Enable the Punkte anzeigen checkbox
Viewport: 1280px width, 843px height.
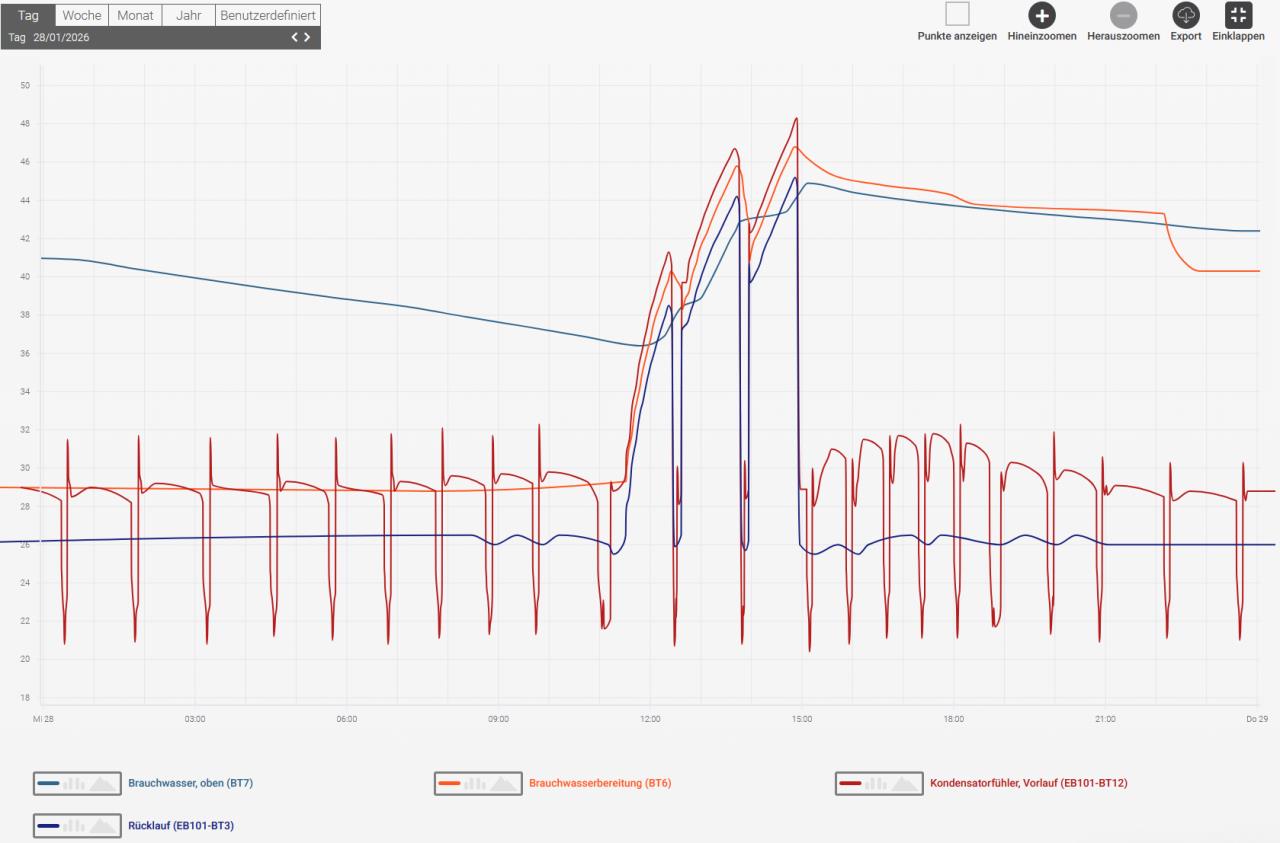tap(957, 14)
